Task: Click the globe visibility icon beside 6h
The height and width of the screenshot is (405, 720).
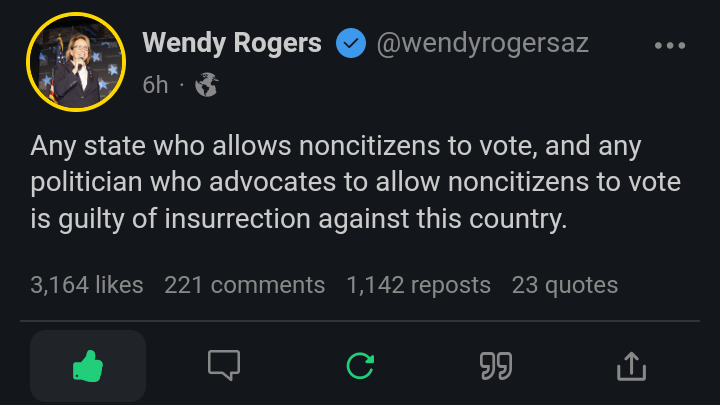Action: 207,86
